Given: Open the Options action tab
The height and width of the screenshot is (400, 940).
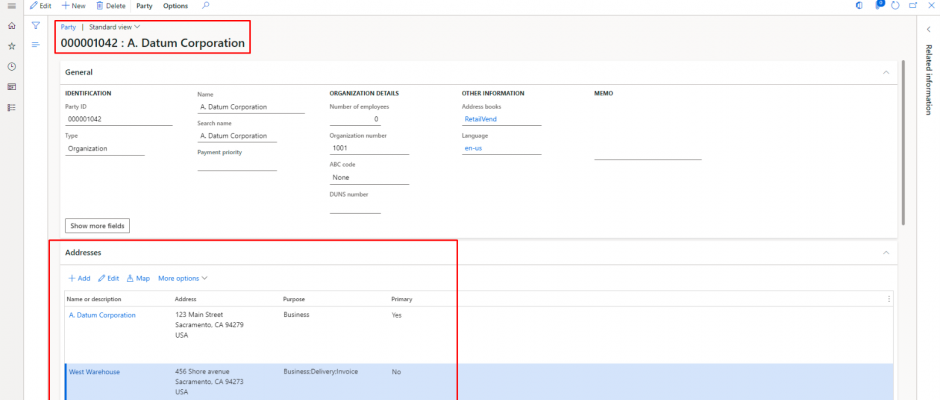Looking at the screenshot, I should [x=175, y=5].
